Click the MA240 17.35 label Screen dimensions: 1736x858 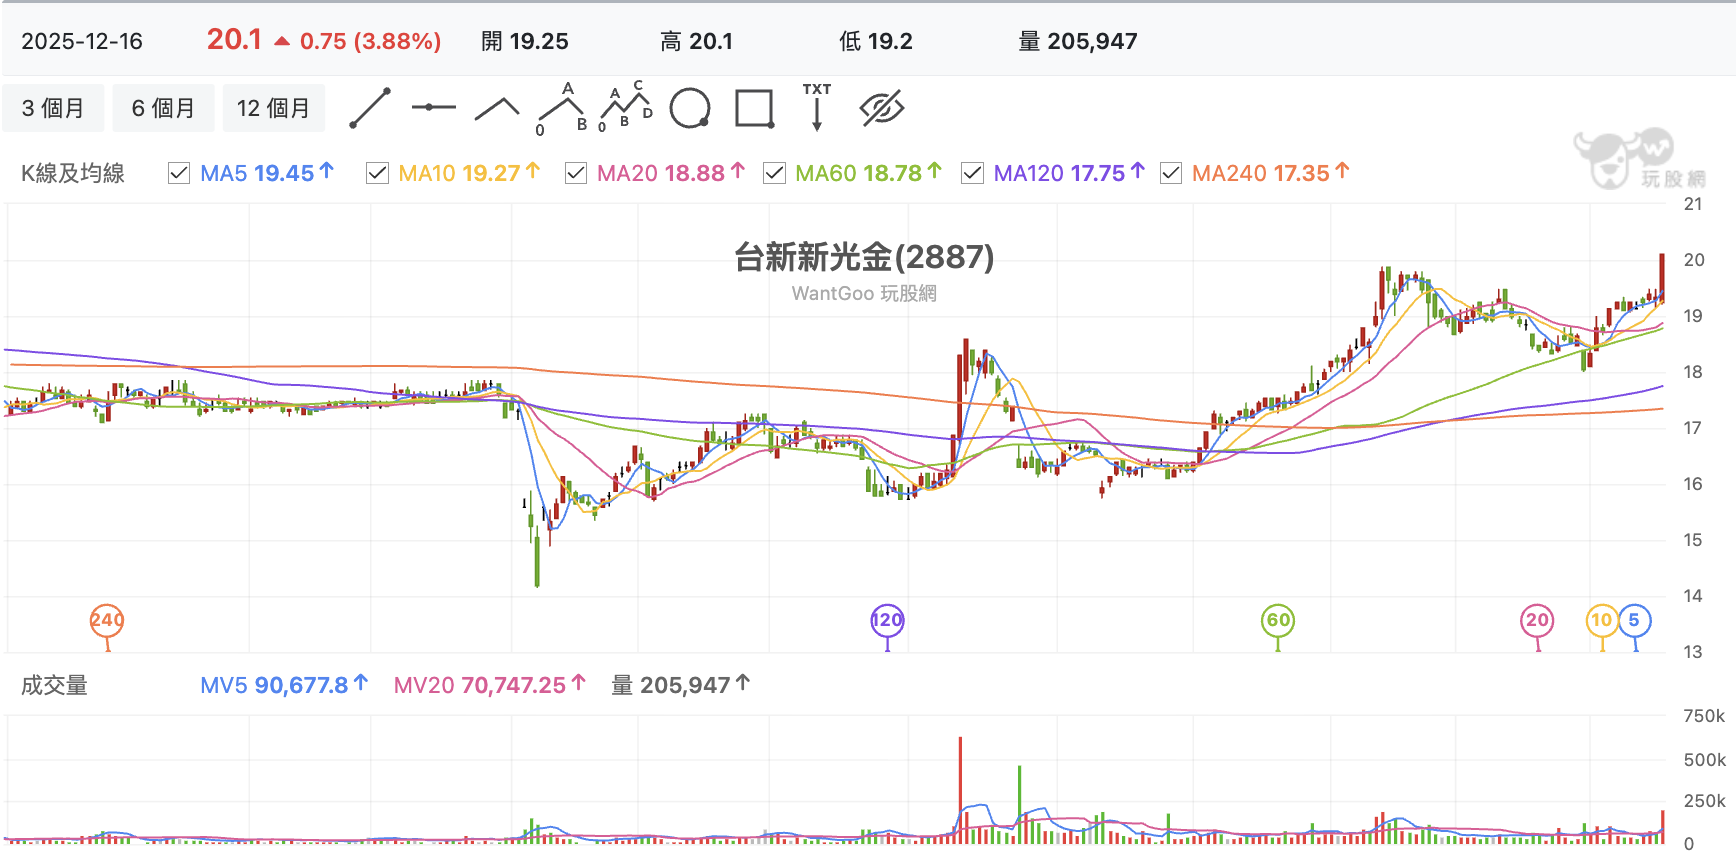(1271, 173)
